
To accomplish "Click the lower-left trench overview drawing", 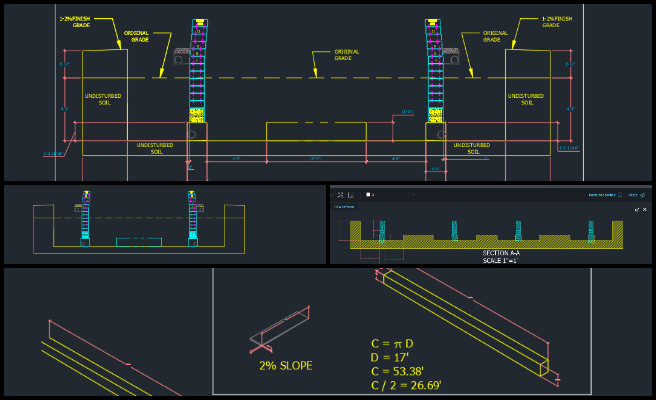I will click(x=139, y=222).
